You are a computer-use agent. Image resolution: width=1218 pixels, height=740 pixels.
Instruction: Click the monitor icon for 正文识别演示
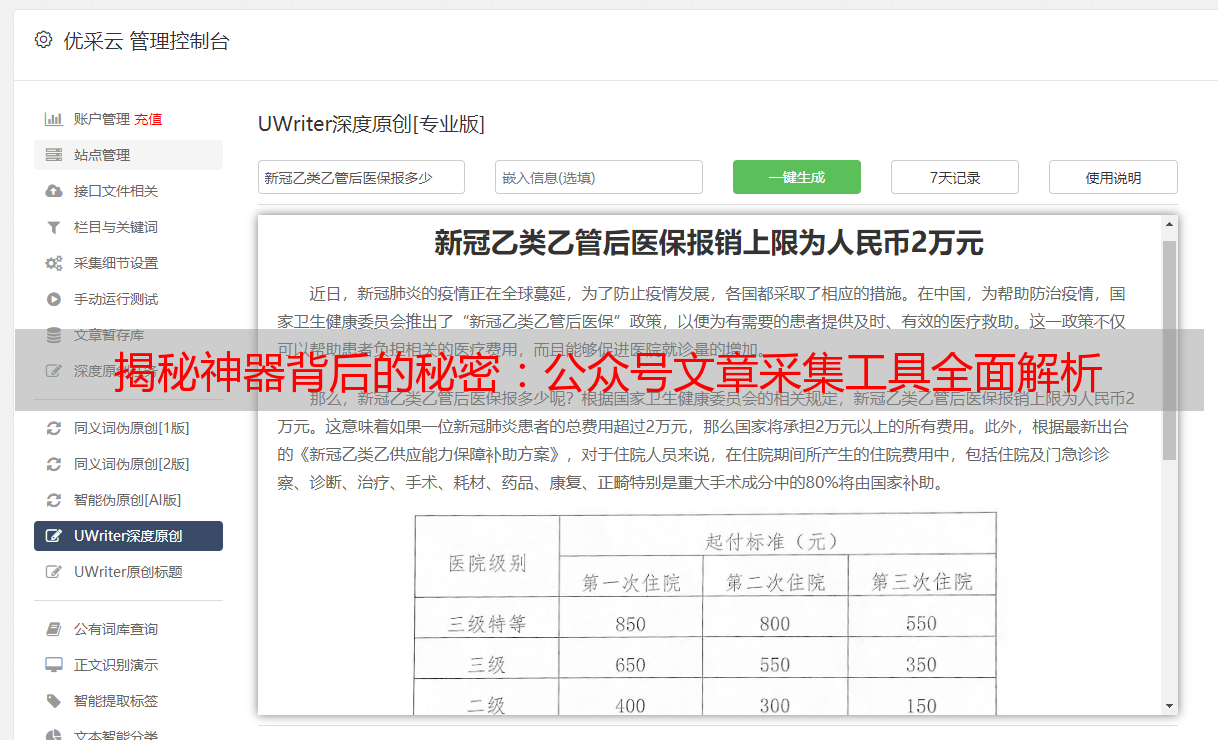(54, 665)
